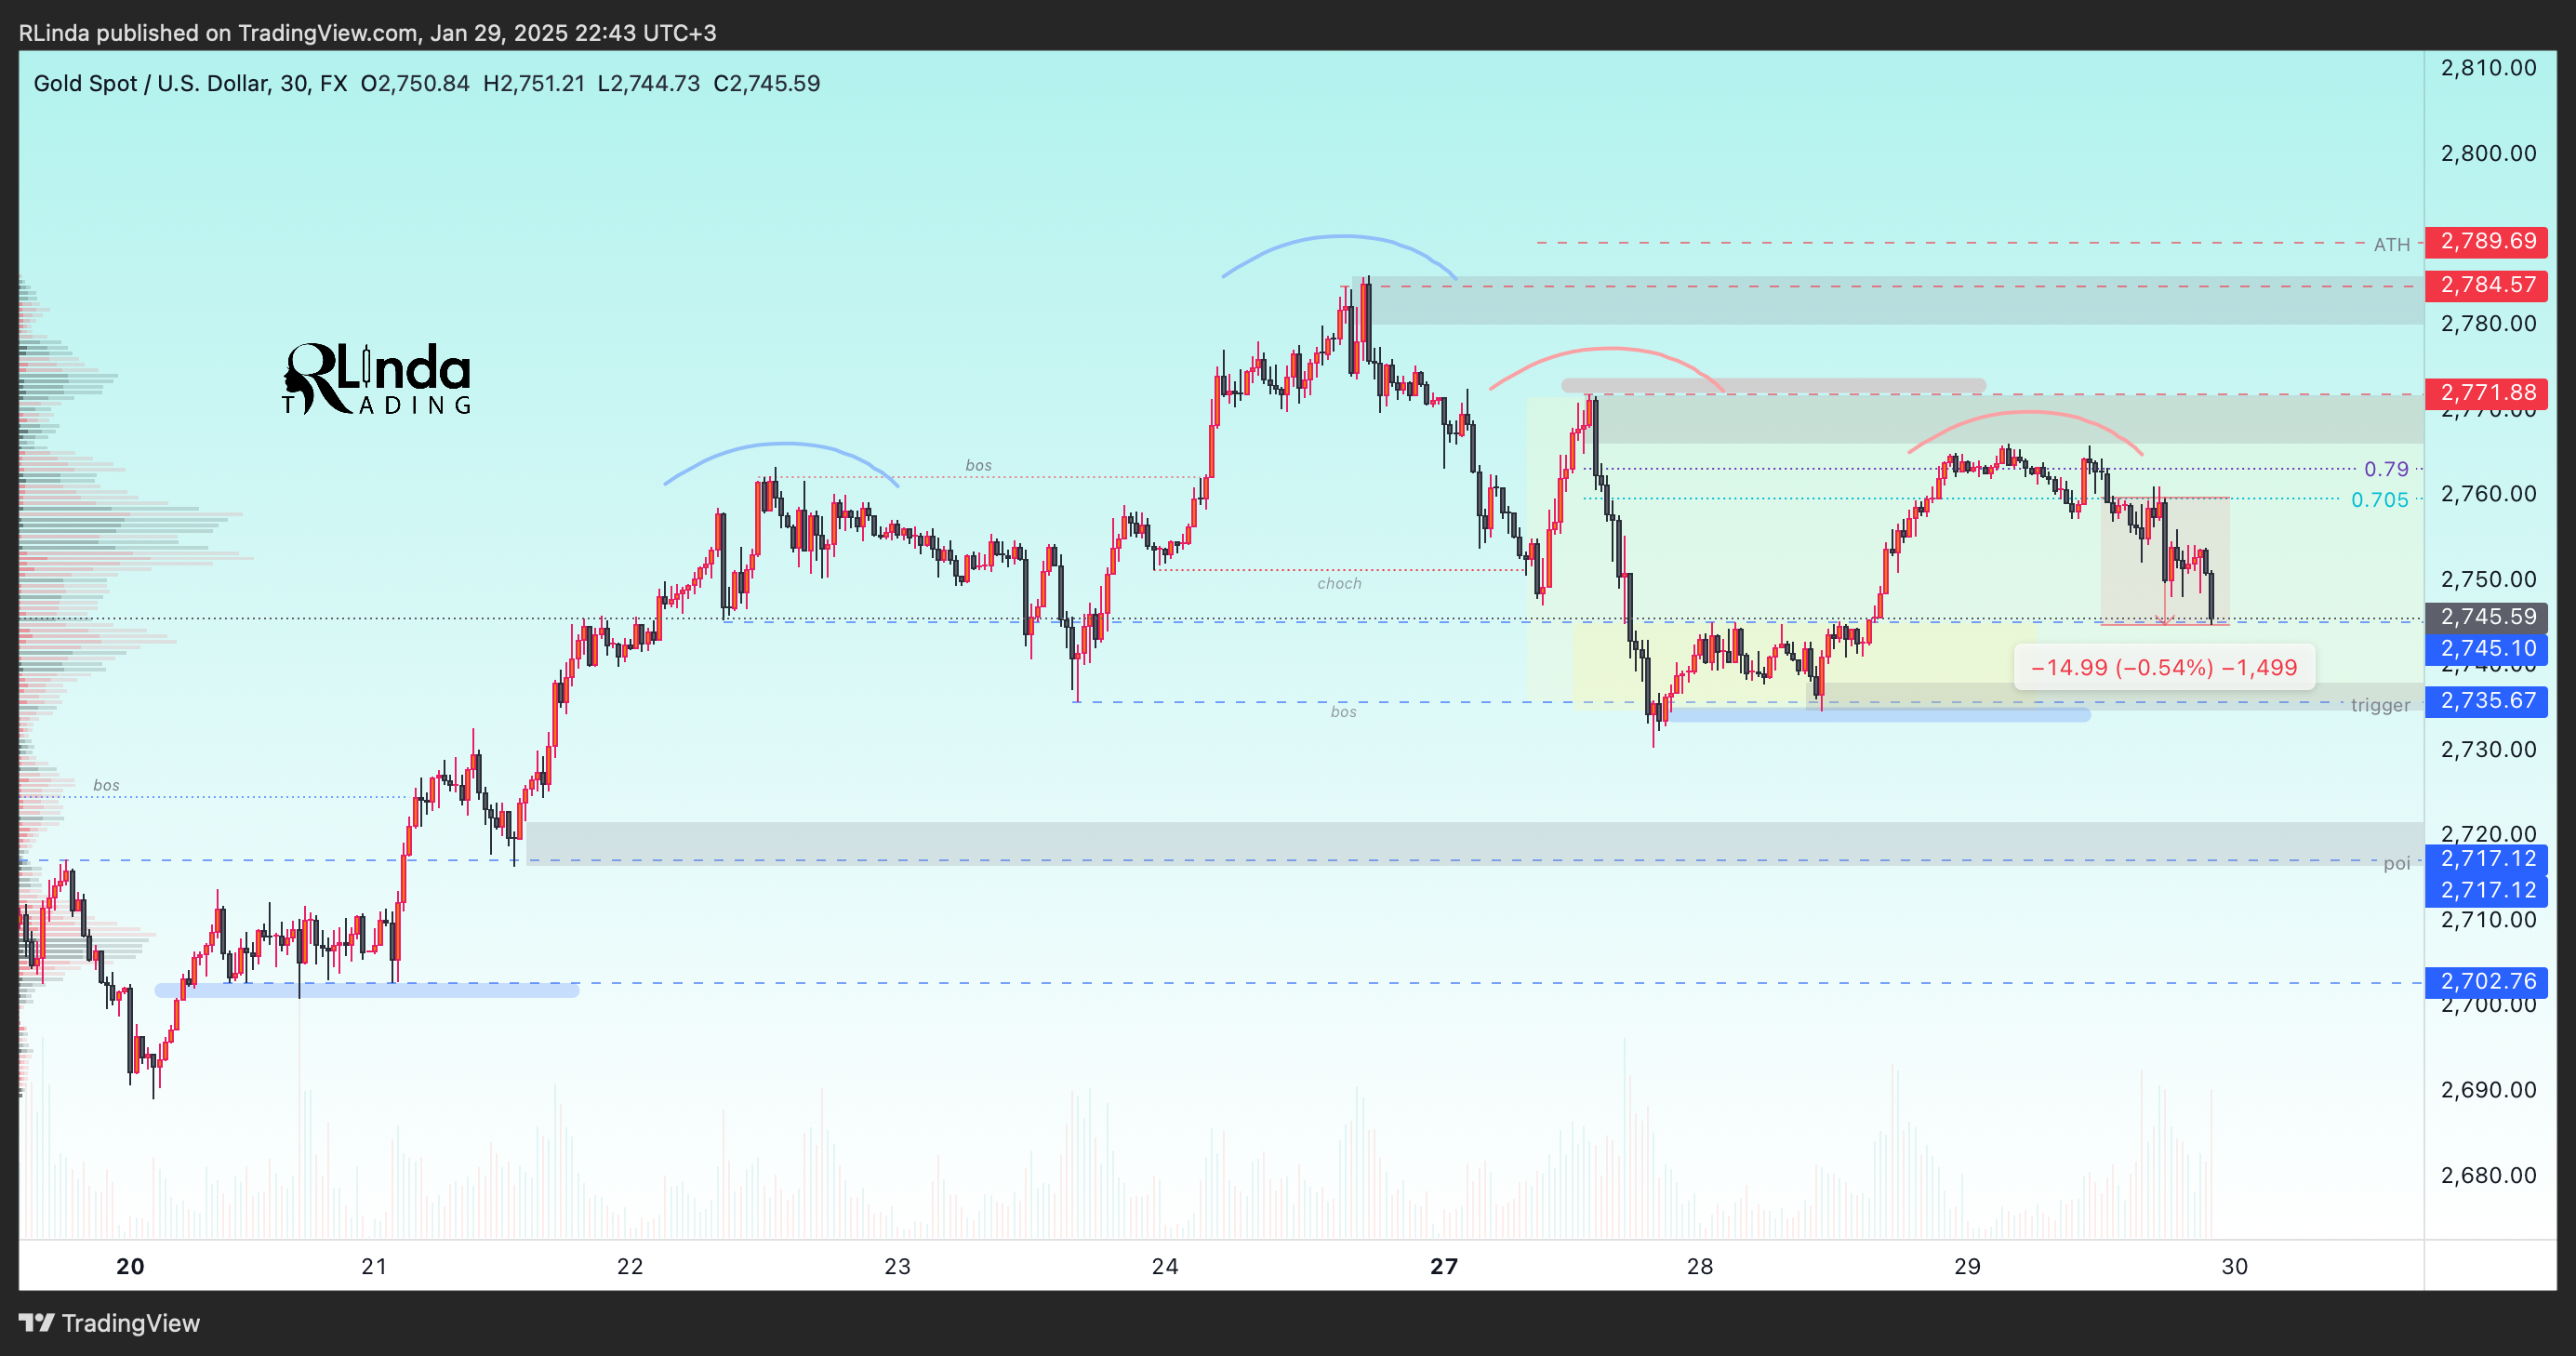
Task: Click the 2,680.00 price axis label
Action: tap(2488, 1175)
